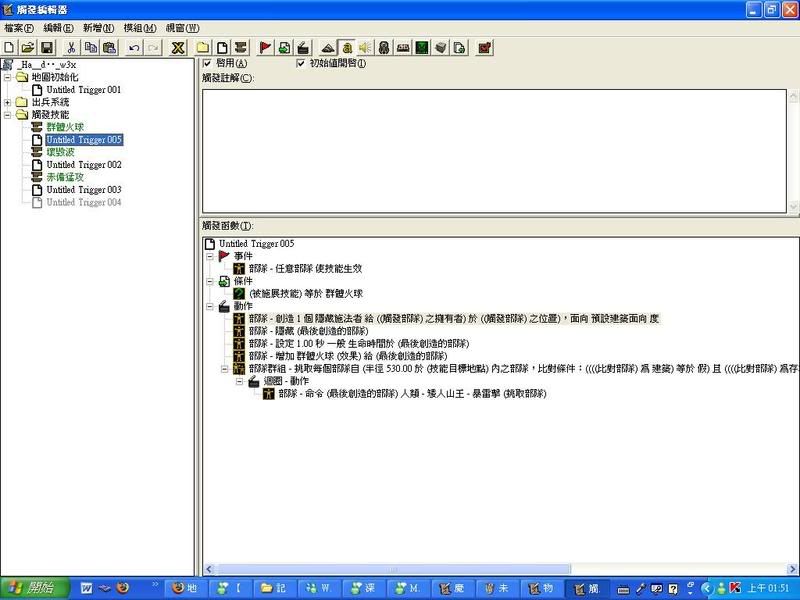Collapse the 地圖初始化 folder in trigger tree
The height and width of the screenshot is (600, 800).
click(8, 77)
